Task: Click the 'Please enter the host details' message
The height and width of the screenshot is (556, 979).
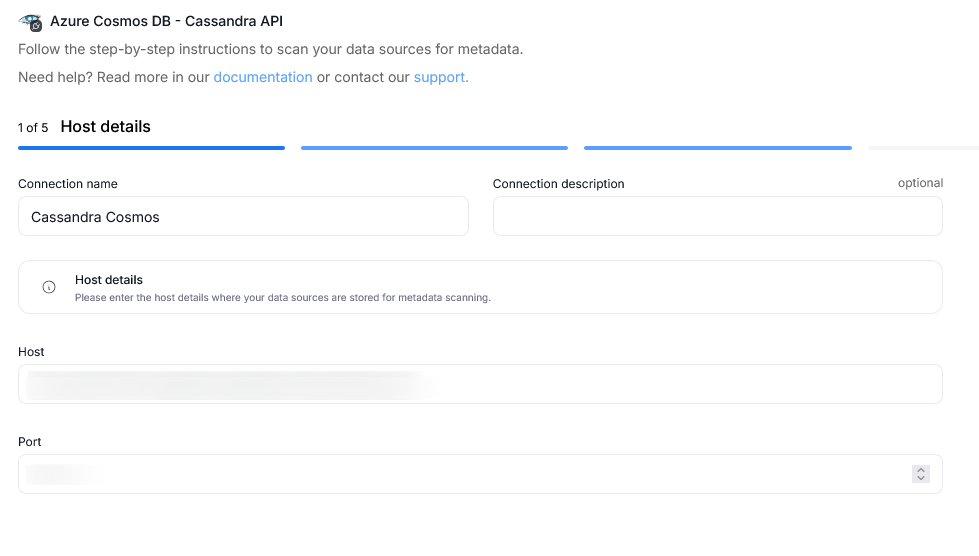Action: [283, 298]
